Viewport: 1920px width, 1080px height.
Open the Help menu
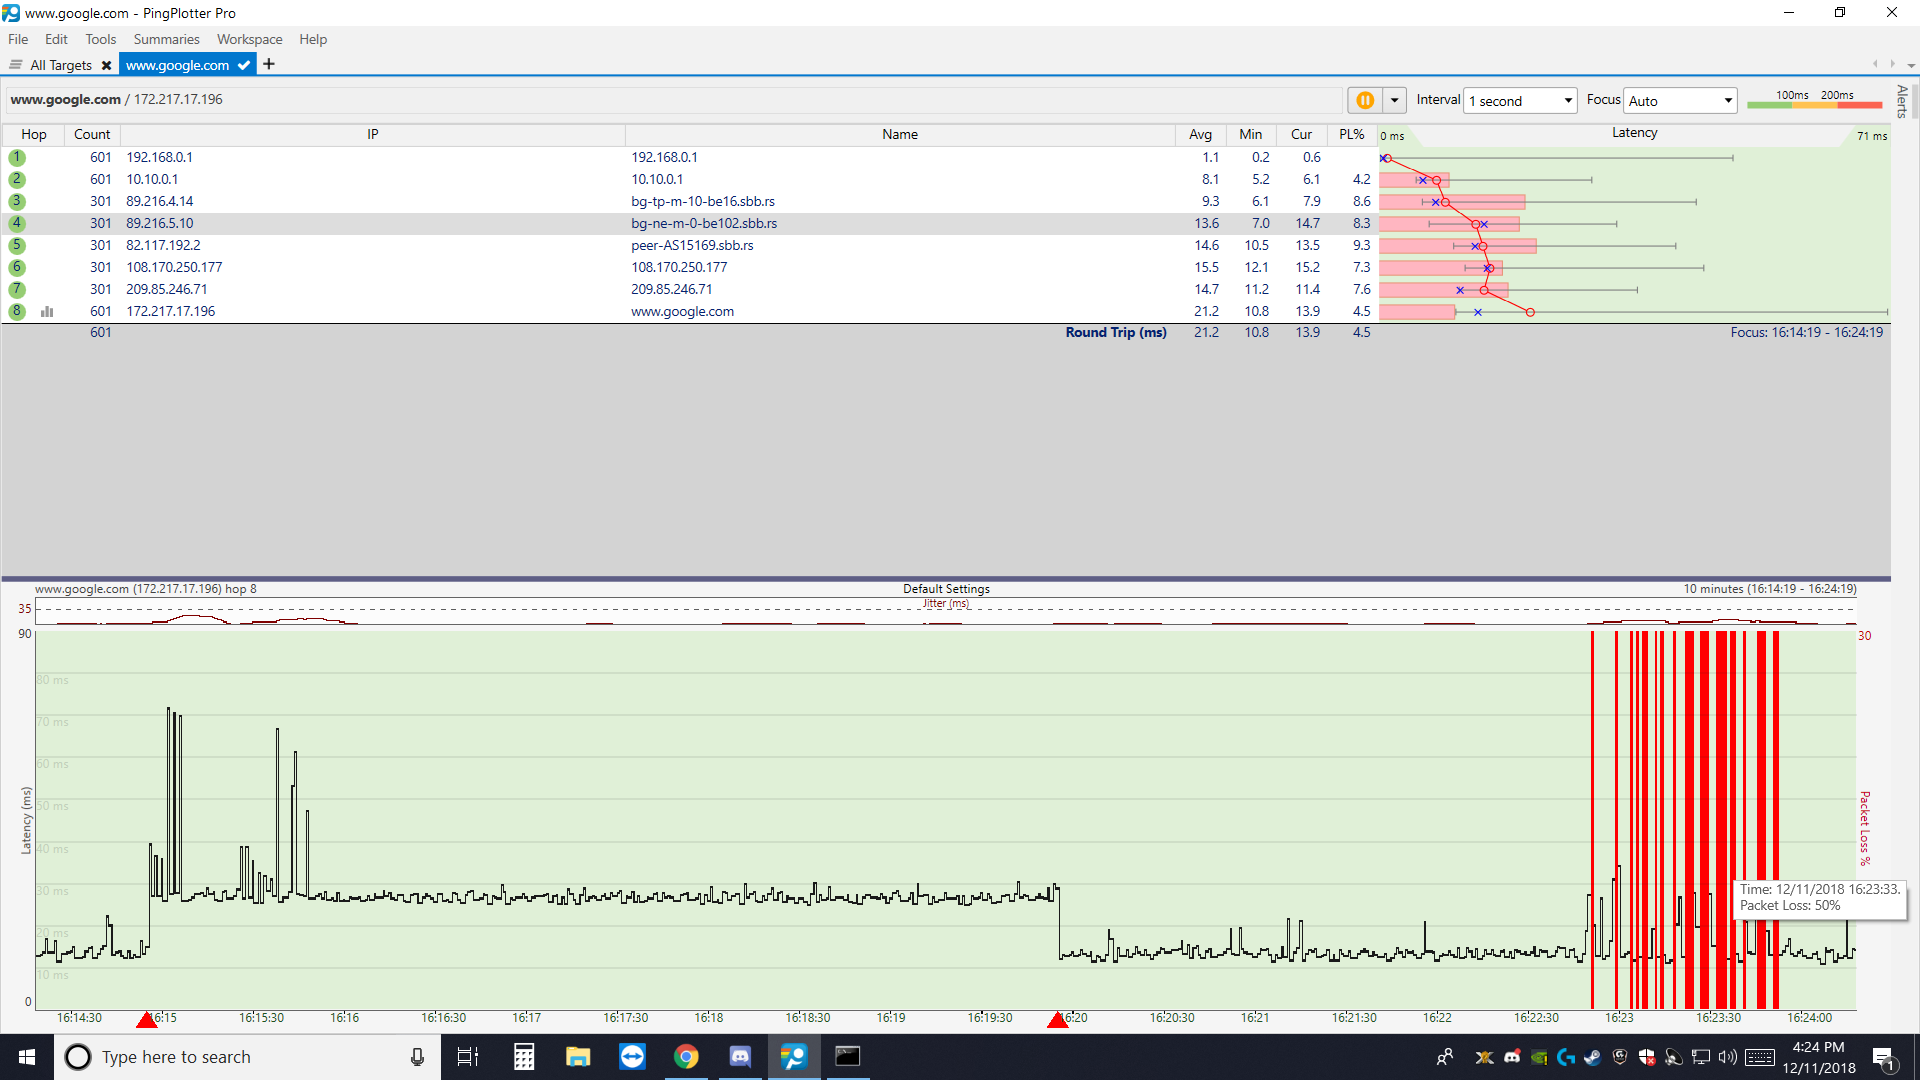pos(313,39)
